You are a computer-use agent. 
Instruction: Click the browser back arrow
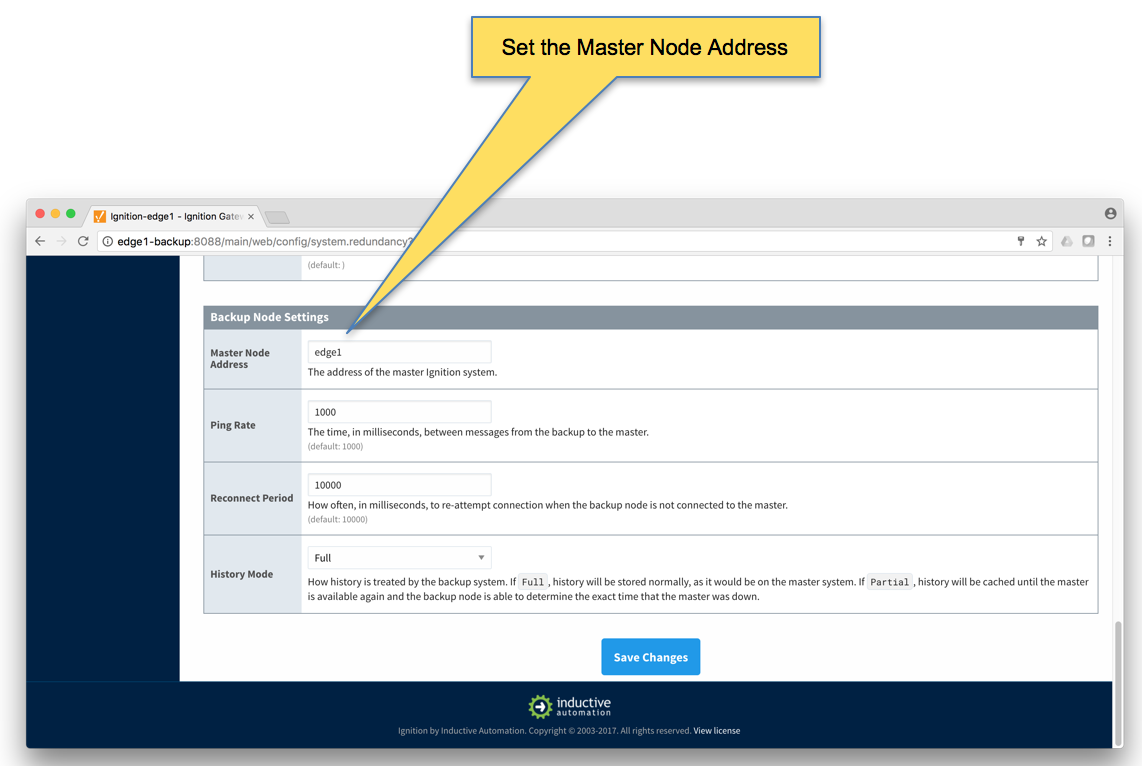[x=40, y=241]
